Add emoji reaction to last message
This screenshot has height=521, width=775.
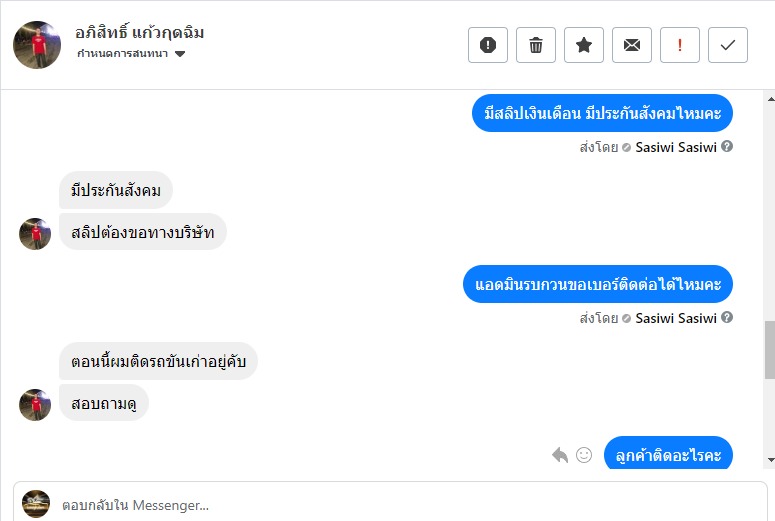[x=584, y=455]
